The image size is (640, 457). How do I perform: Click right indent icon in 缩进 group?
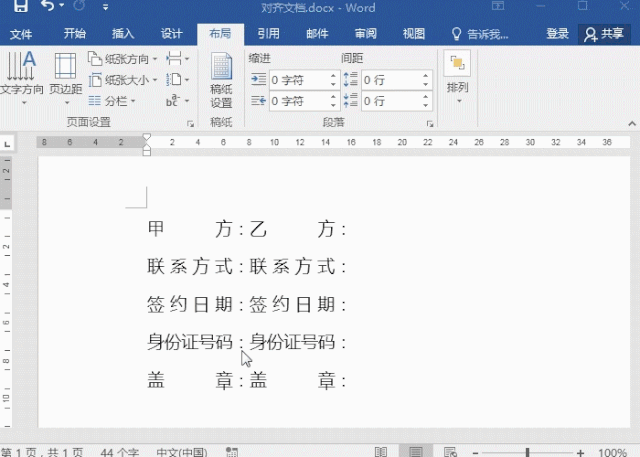click(258, 100)
